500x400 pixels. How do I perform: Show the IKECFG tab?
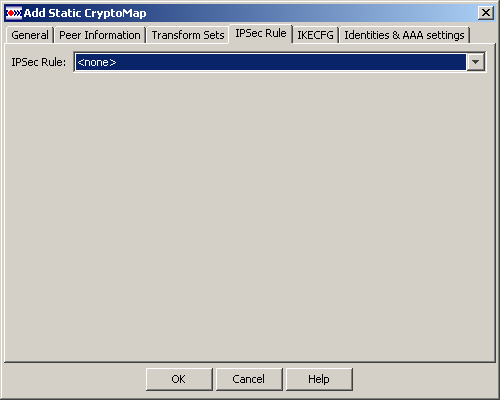tap(315, 35)
